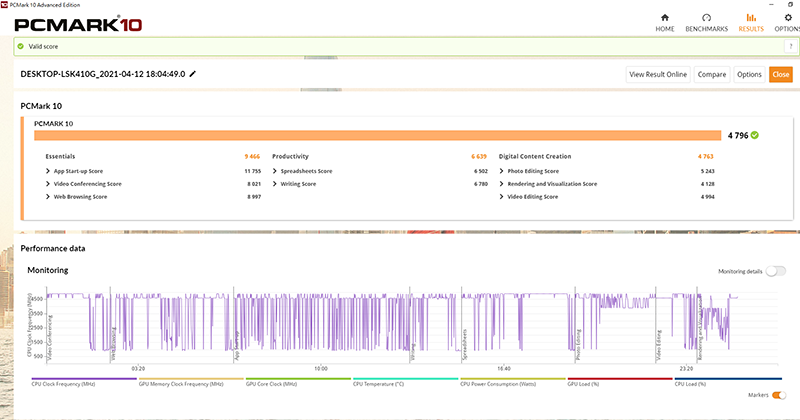
Task: Click the Video Editing marker in chart
Action: click(x=659, y=345)
